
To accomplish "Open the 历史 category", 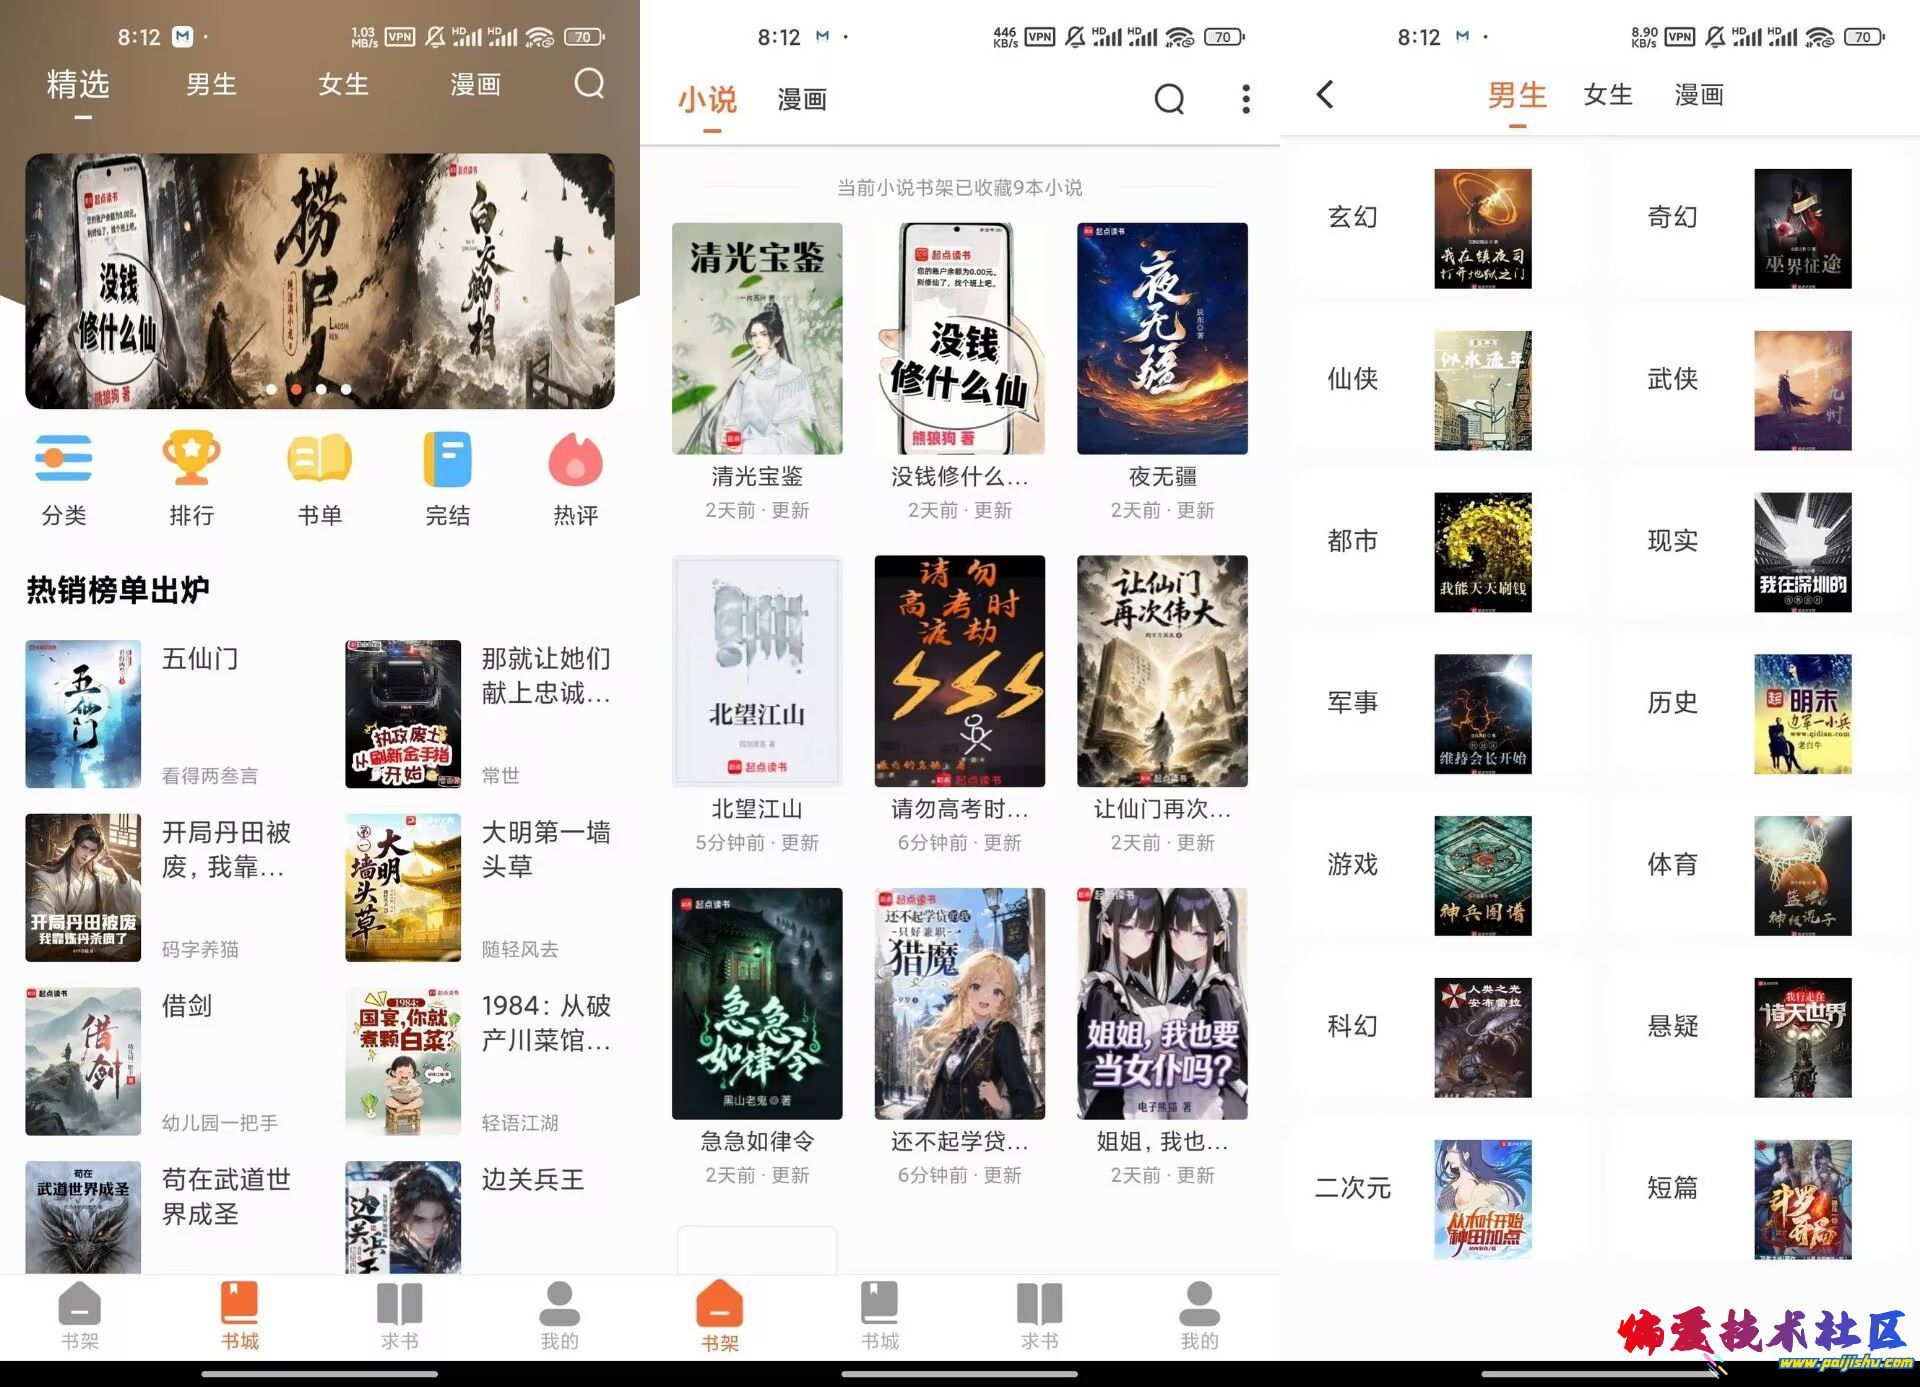I will [1760, 715].
